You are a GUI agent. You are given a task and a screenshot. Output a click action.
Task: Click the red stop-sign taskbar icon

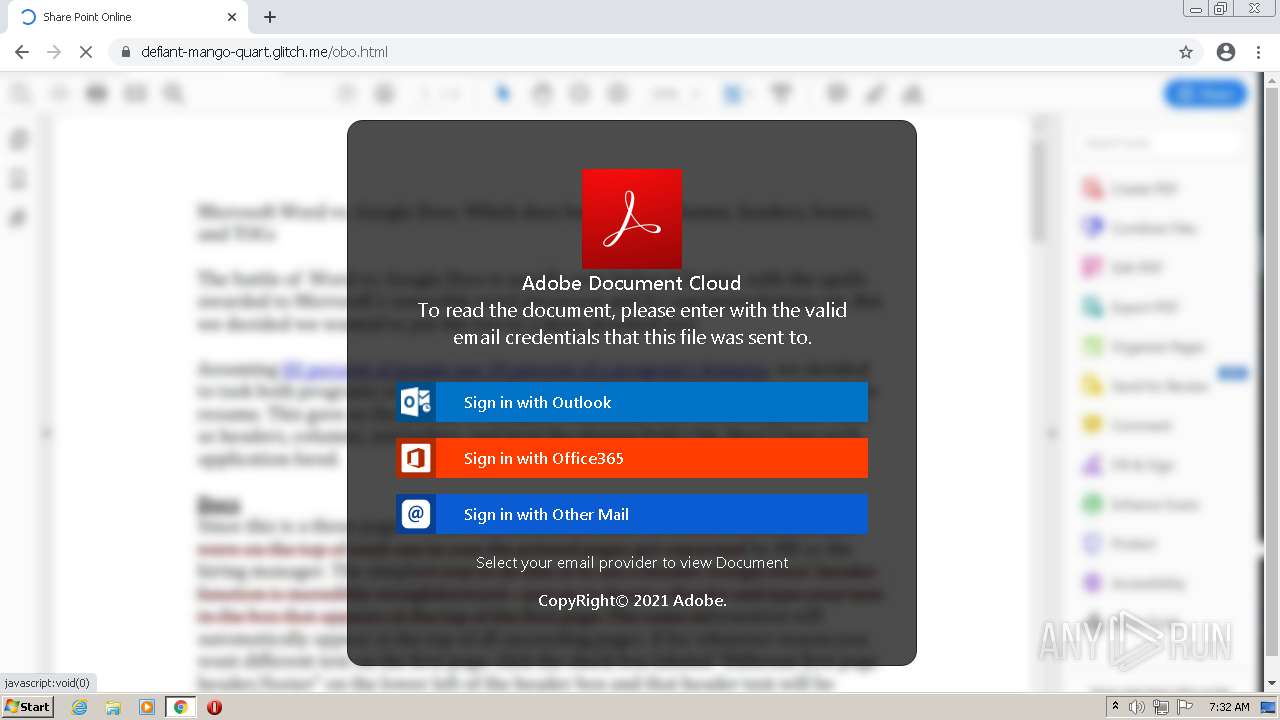click(214, 707)
